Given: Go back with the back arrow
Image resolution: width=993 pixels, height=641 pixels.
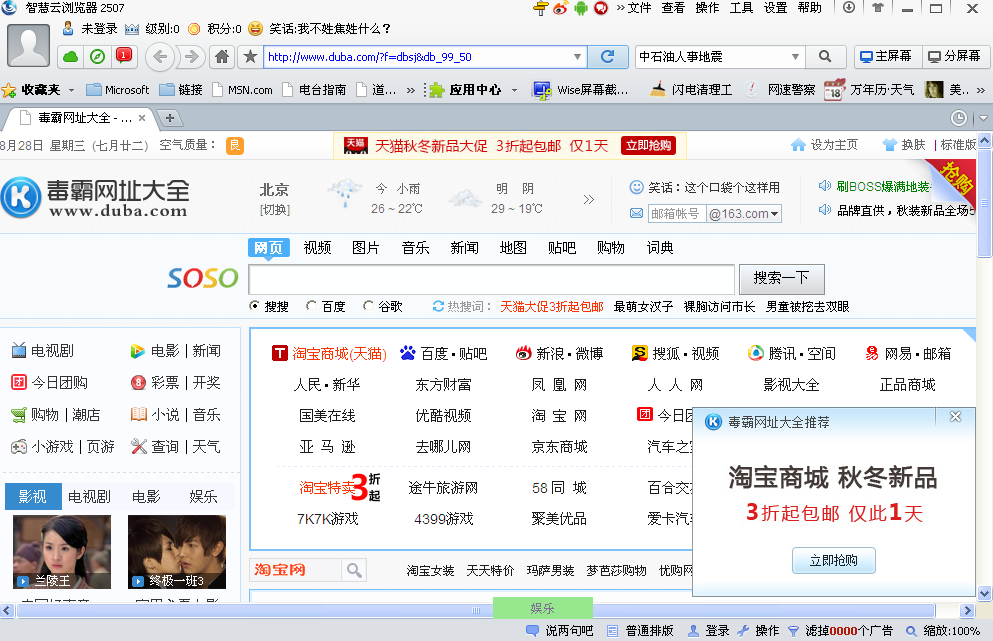Looking at the screenshot, I should [x=160, y=57].
